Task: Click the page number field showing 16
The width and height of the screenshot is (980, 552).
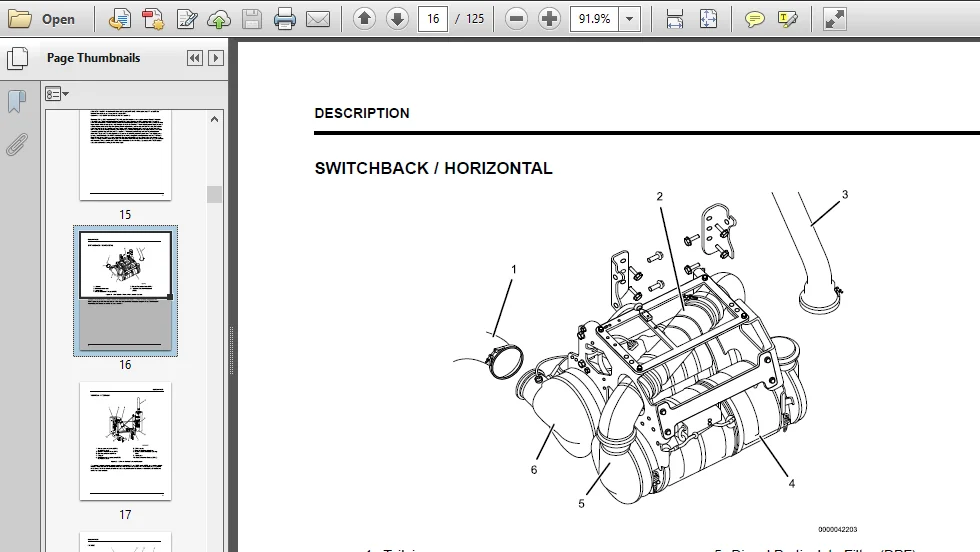Action: click(x=433, y=19)
